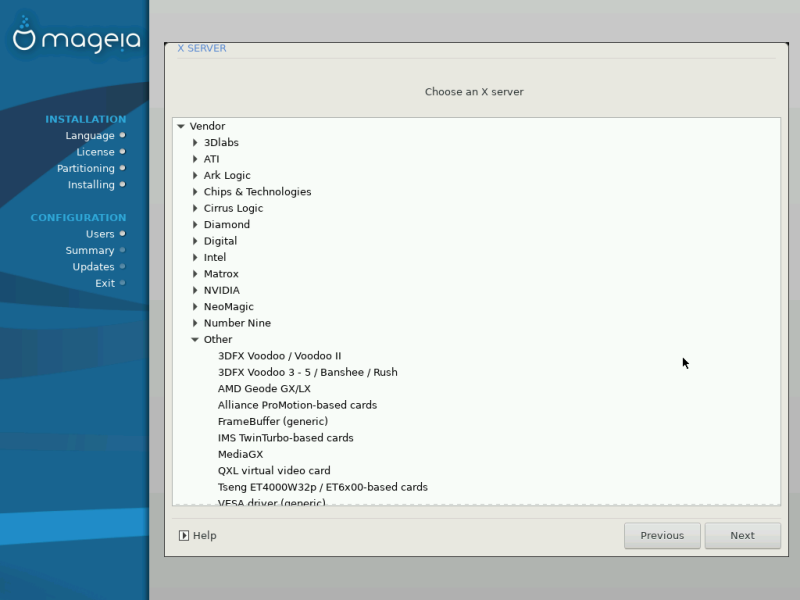Viewport: 800px width, 600px height.
Task: Select 3DFX Voodoo / Voodoo II
Action: pos(280,356)
